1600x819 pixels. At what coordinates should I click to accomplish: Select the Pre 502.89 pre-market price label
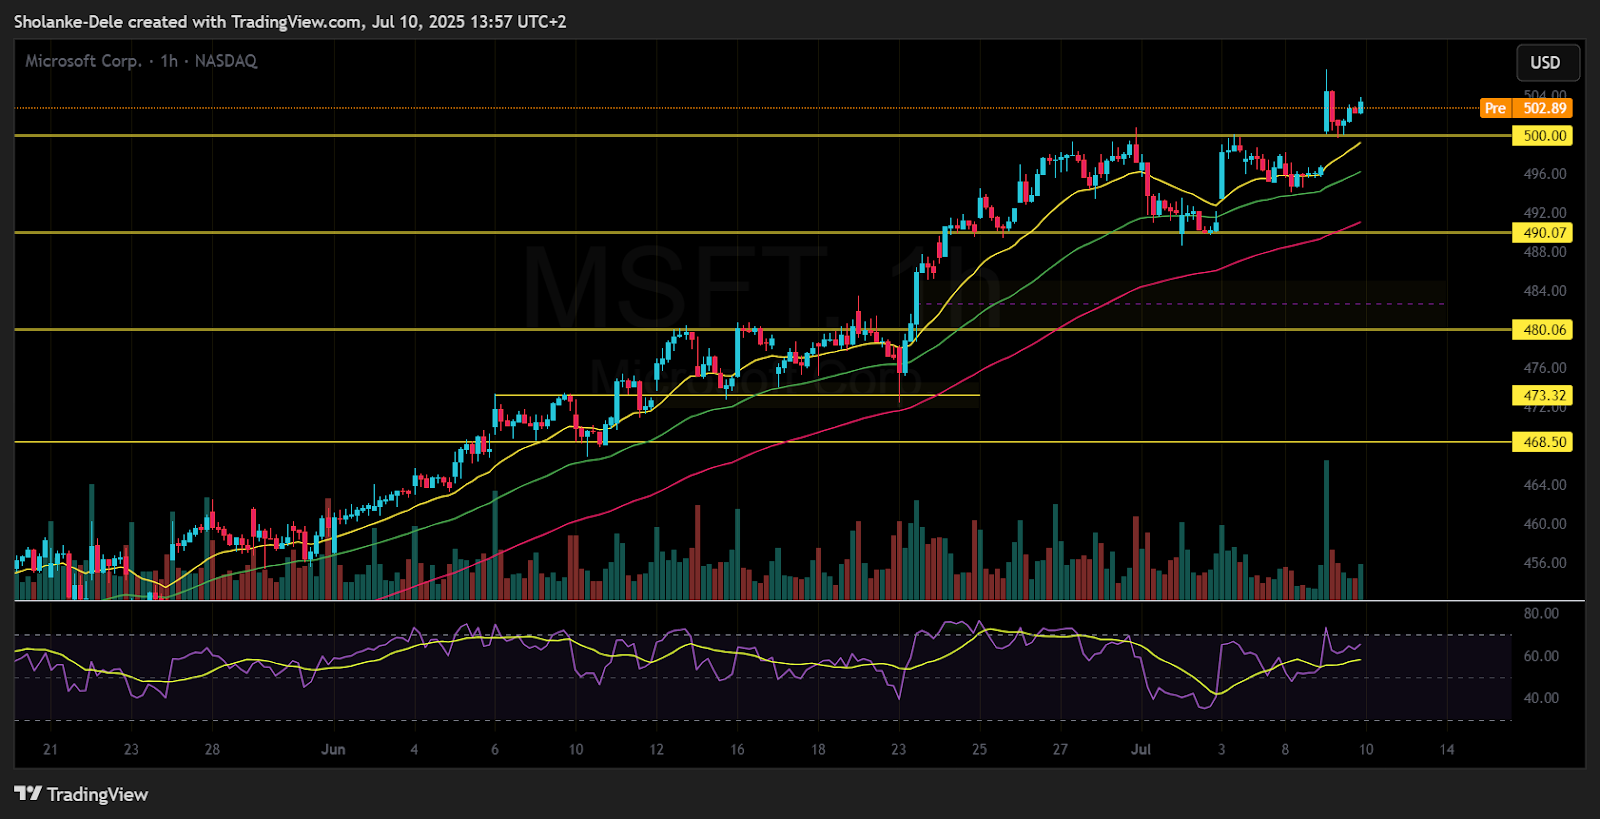[x=1526, y=108]
